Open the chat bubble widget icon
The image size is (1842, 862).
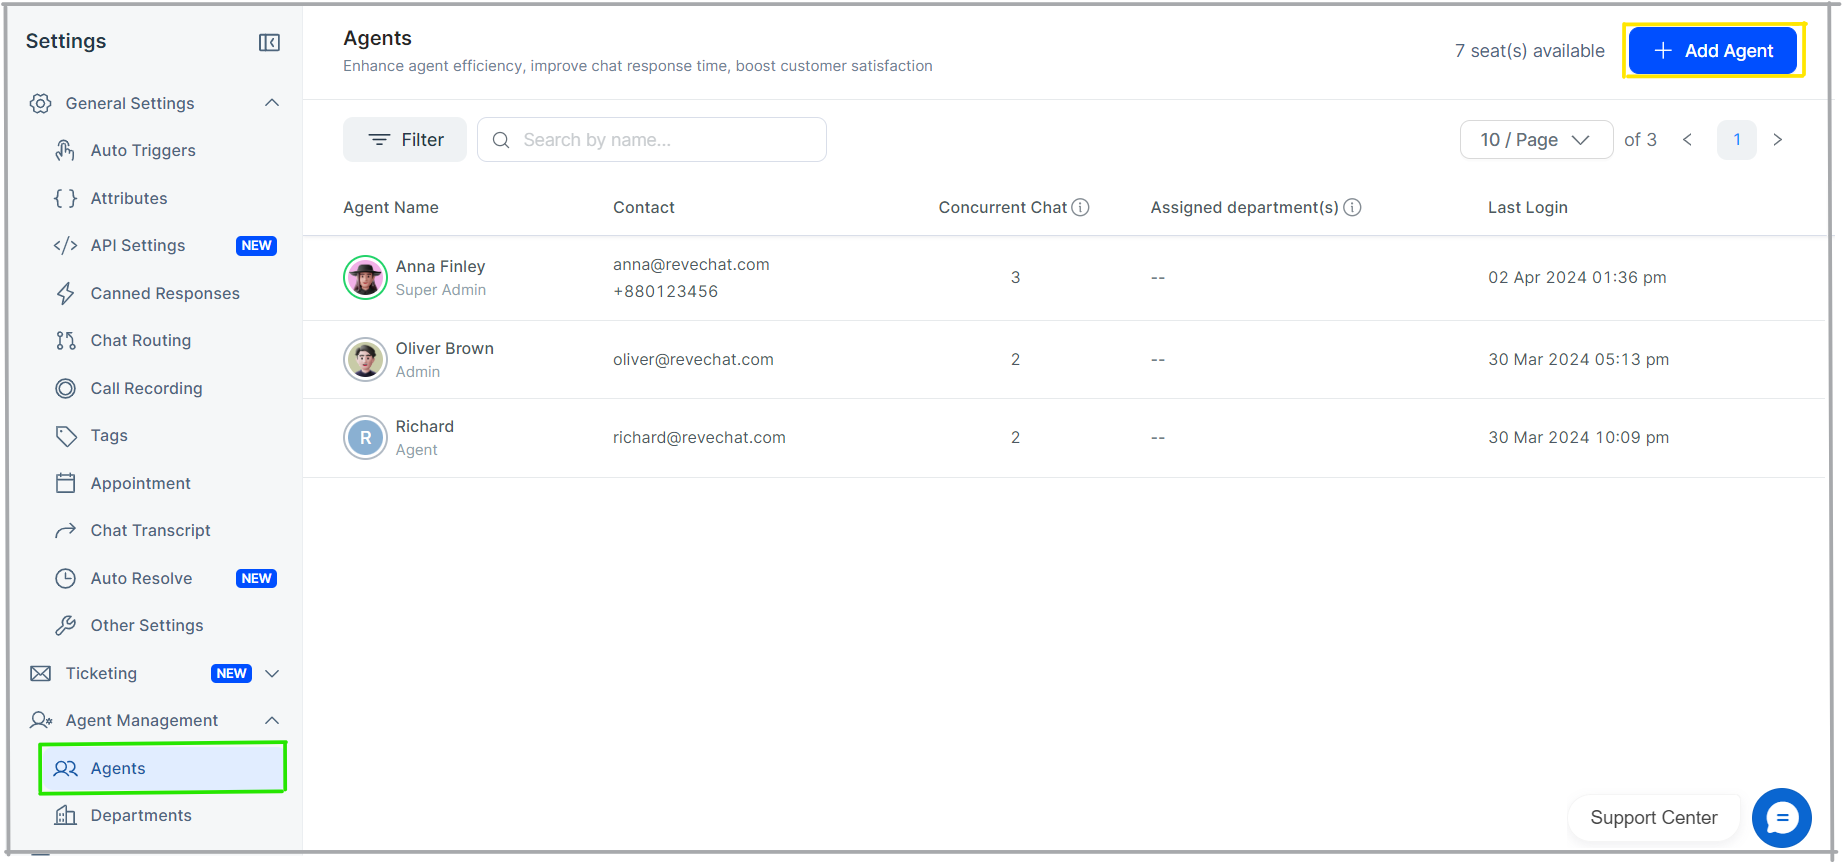coord(1781,817)
